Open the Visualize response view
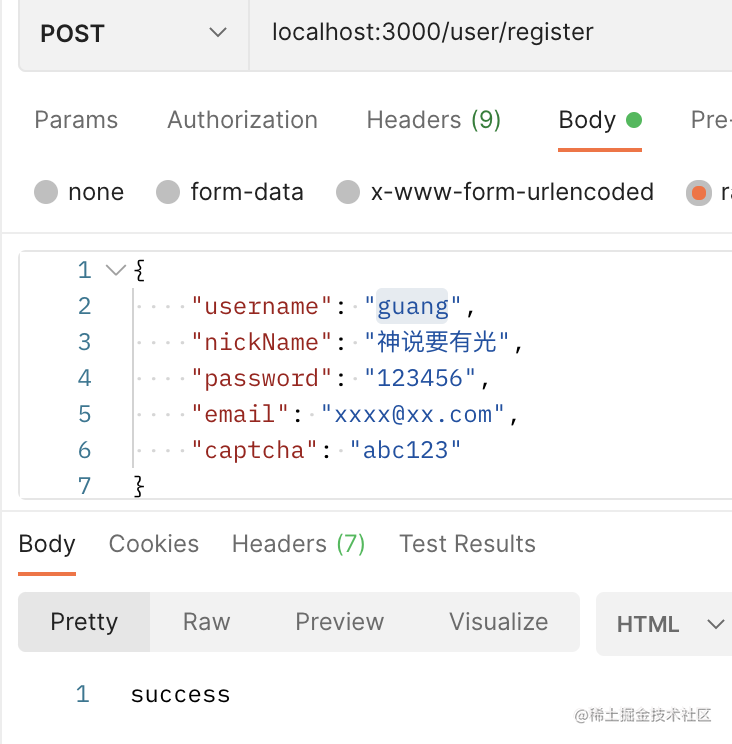Viewport: 732px width, 744px height. click(498, 622)
